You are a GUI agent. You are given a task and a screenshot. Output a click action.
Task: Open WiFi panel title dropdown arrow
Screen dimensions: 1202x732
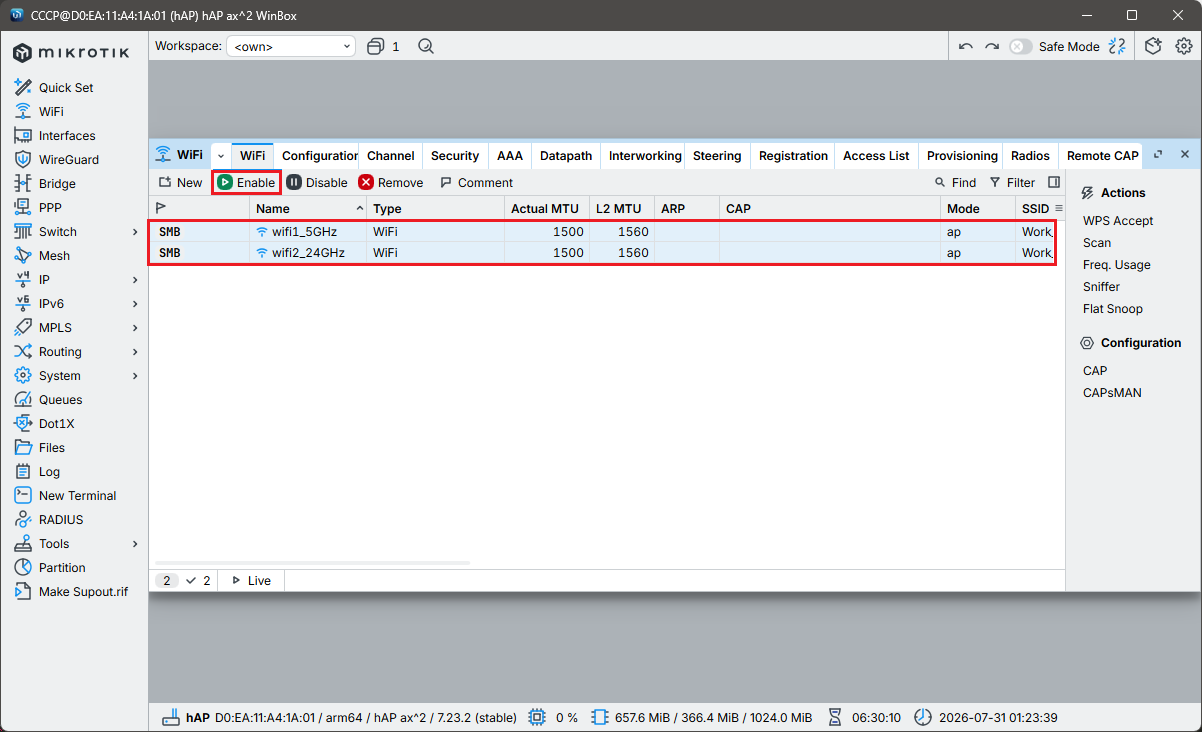[221, 156]
